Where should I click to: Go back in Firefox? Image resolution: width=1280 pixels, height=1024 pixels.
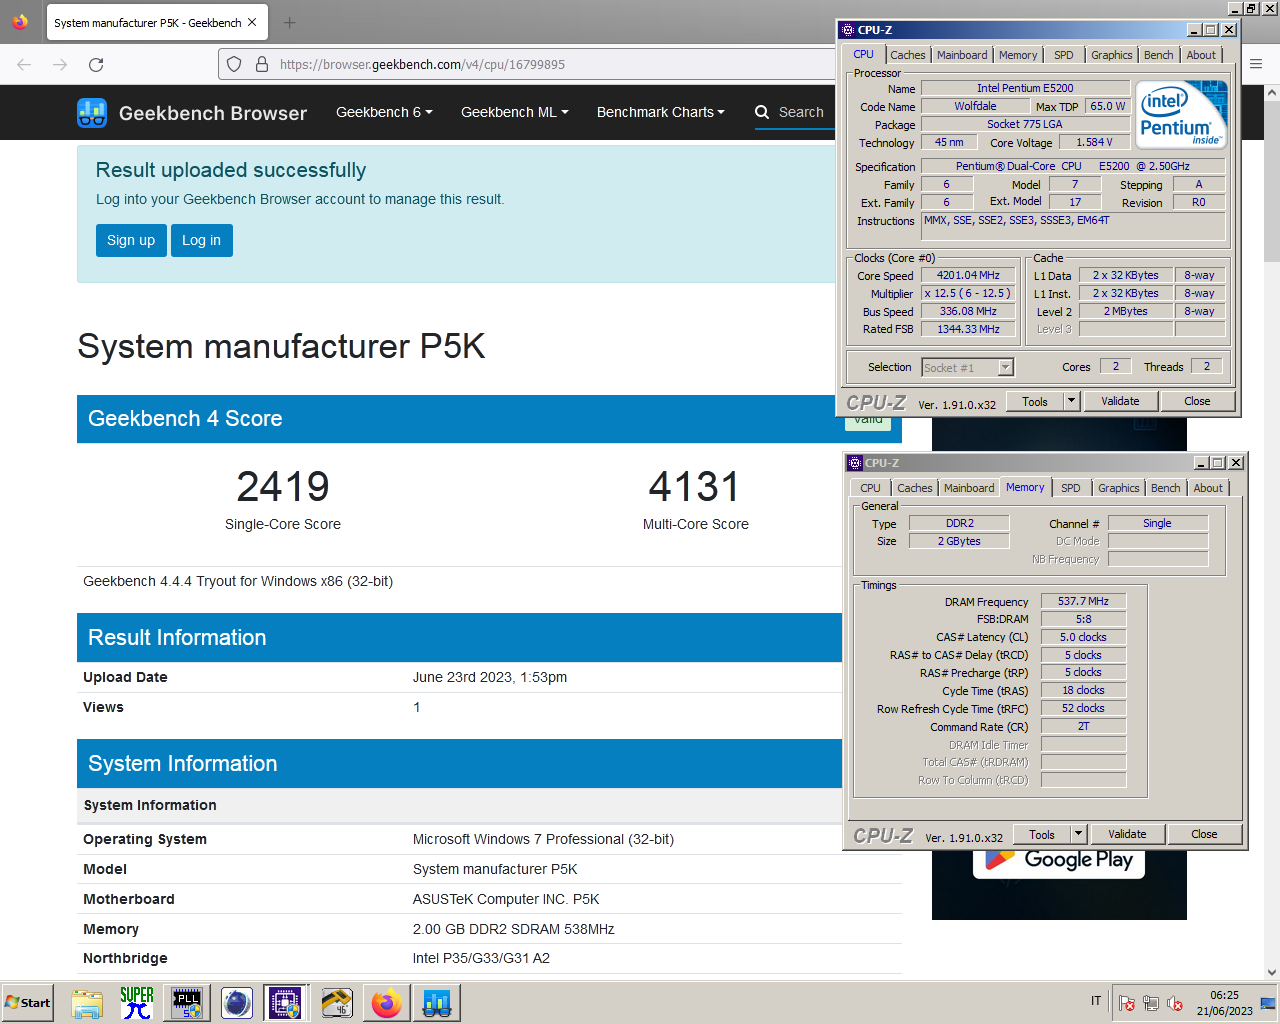24,64
